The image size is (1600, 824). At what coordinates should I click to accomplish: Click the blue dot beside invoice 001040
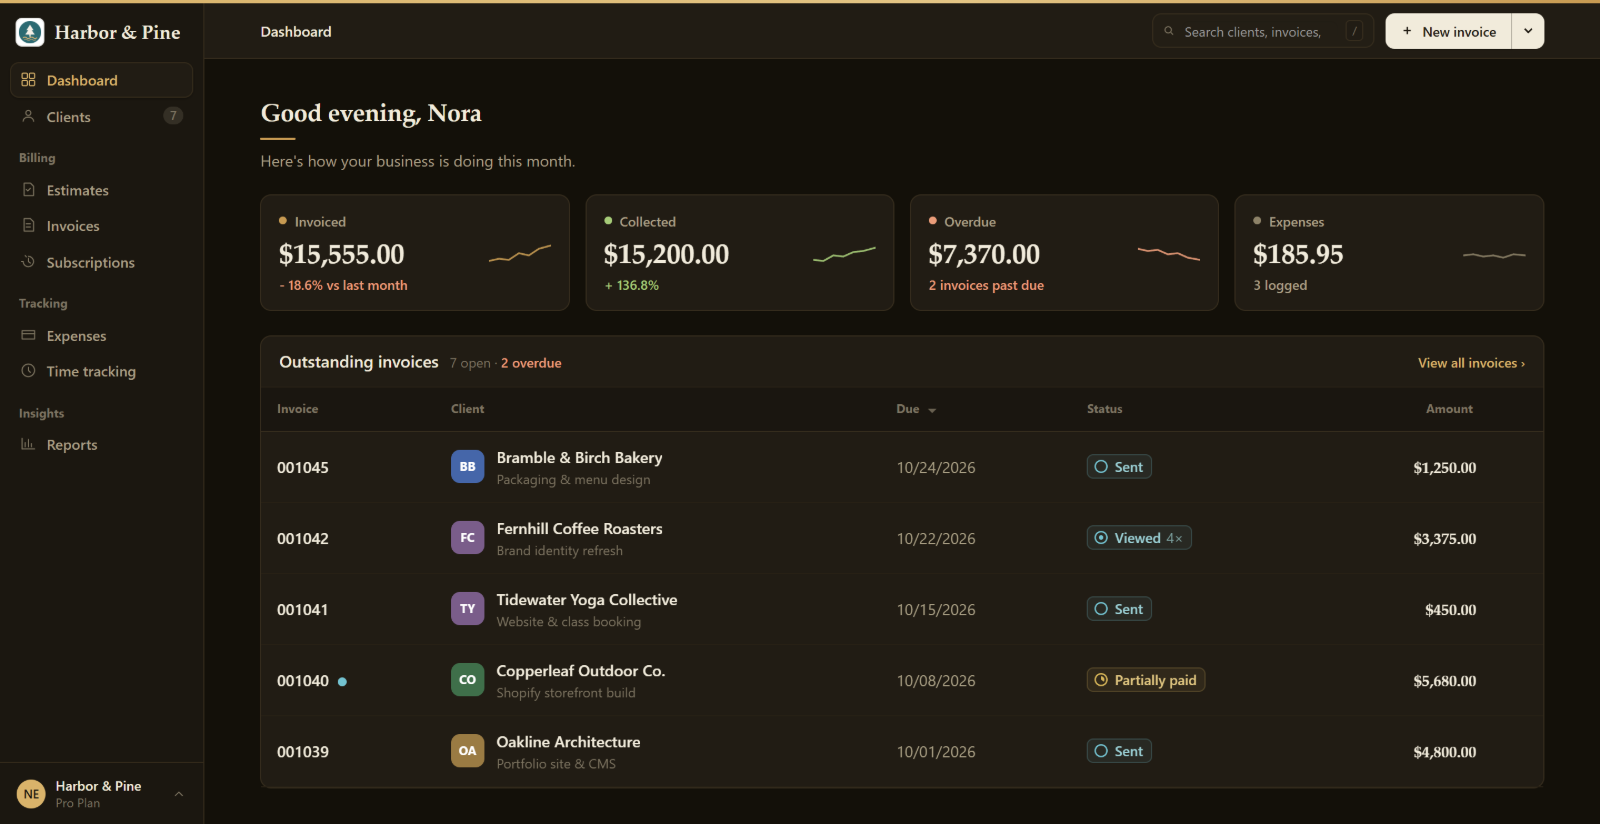coord(342,681)
